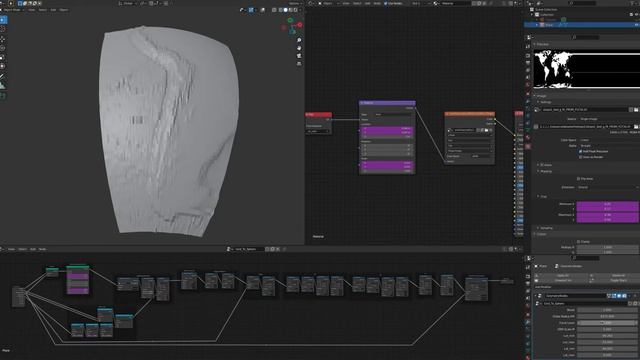Open Add menu in 3D viewport header
This screenshot has width=640, height=360.
coord(53,10)
